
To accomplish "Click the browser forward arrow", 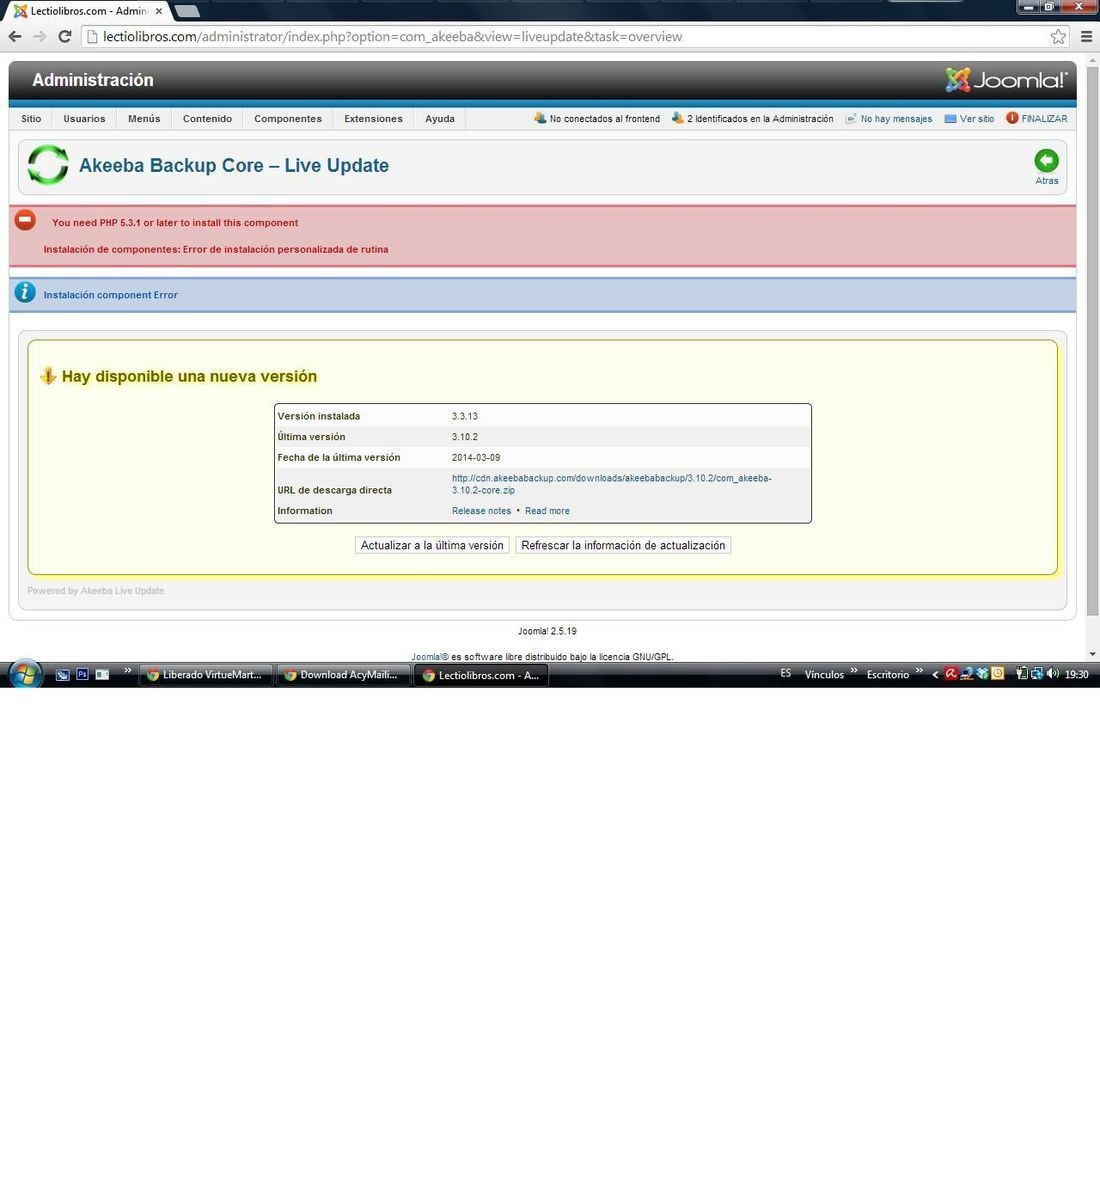I will [40, 36].
